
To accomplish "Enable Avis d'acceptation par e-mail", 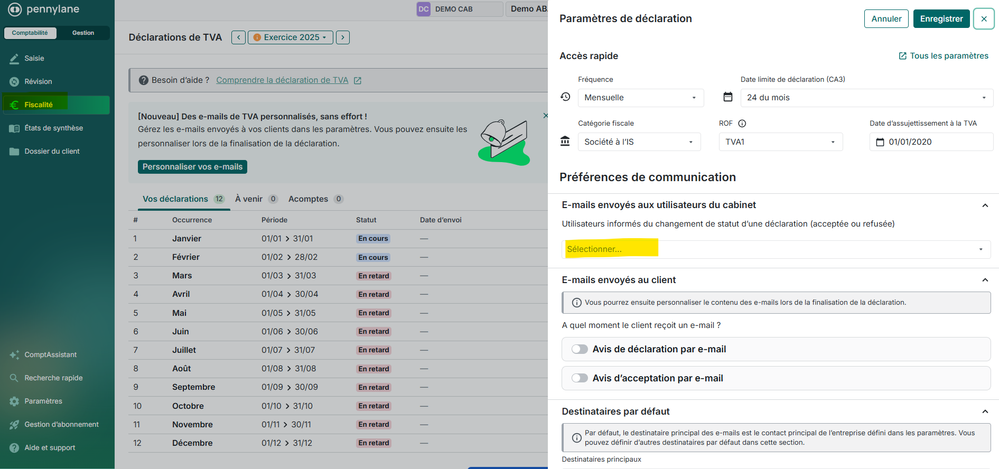I will [579, 378].
